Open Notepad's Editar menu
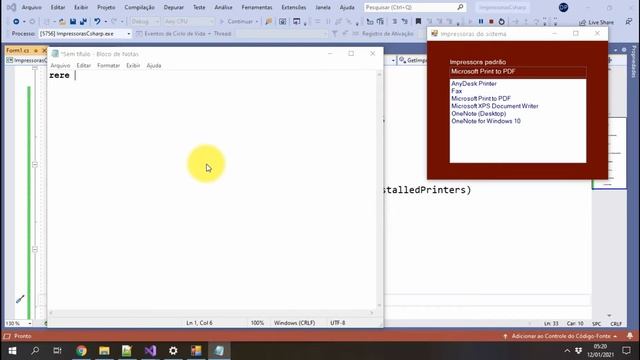The height and width of the screenshot is (360, 640). (84, 65)
